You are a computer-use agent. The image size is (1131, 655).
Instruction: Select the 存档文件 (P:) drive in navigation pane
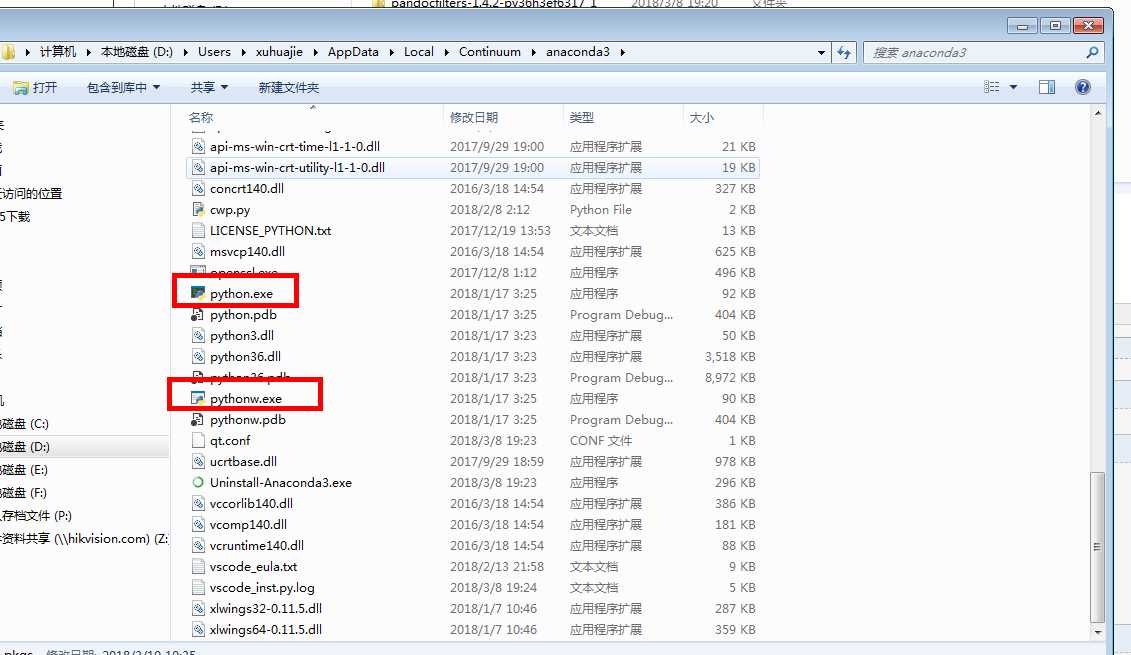coord(36,516)
